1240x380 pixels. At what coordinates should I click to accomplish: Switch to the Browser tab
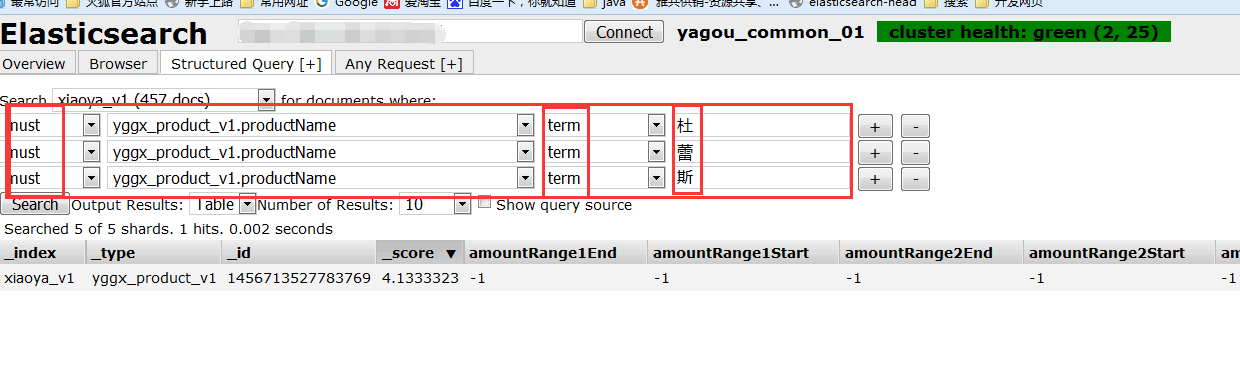click(x=118, y=63)
